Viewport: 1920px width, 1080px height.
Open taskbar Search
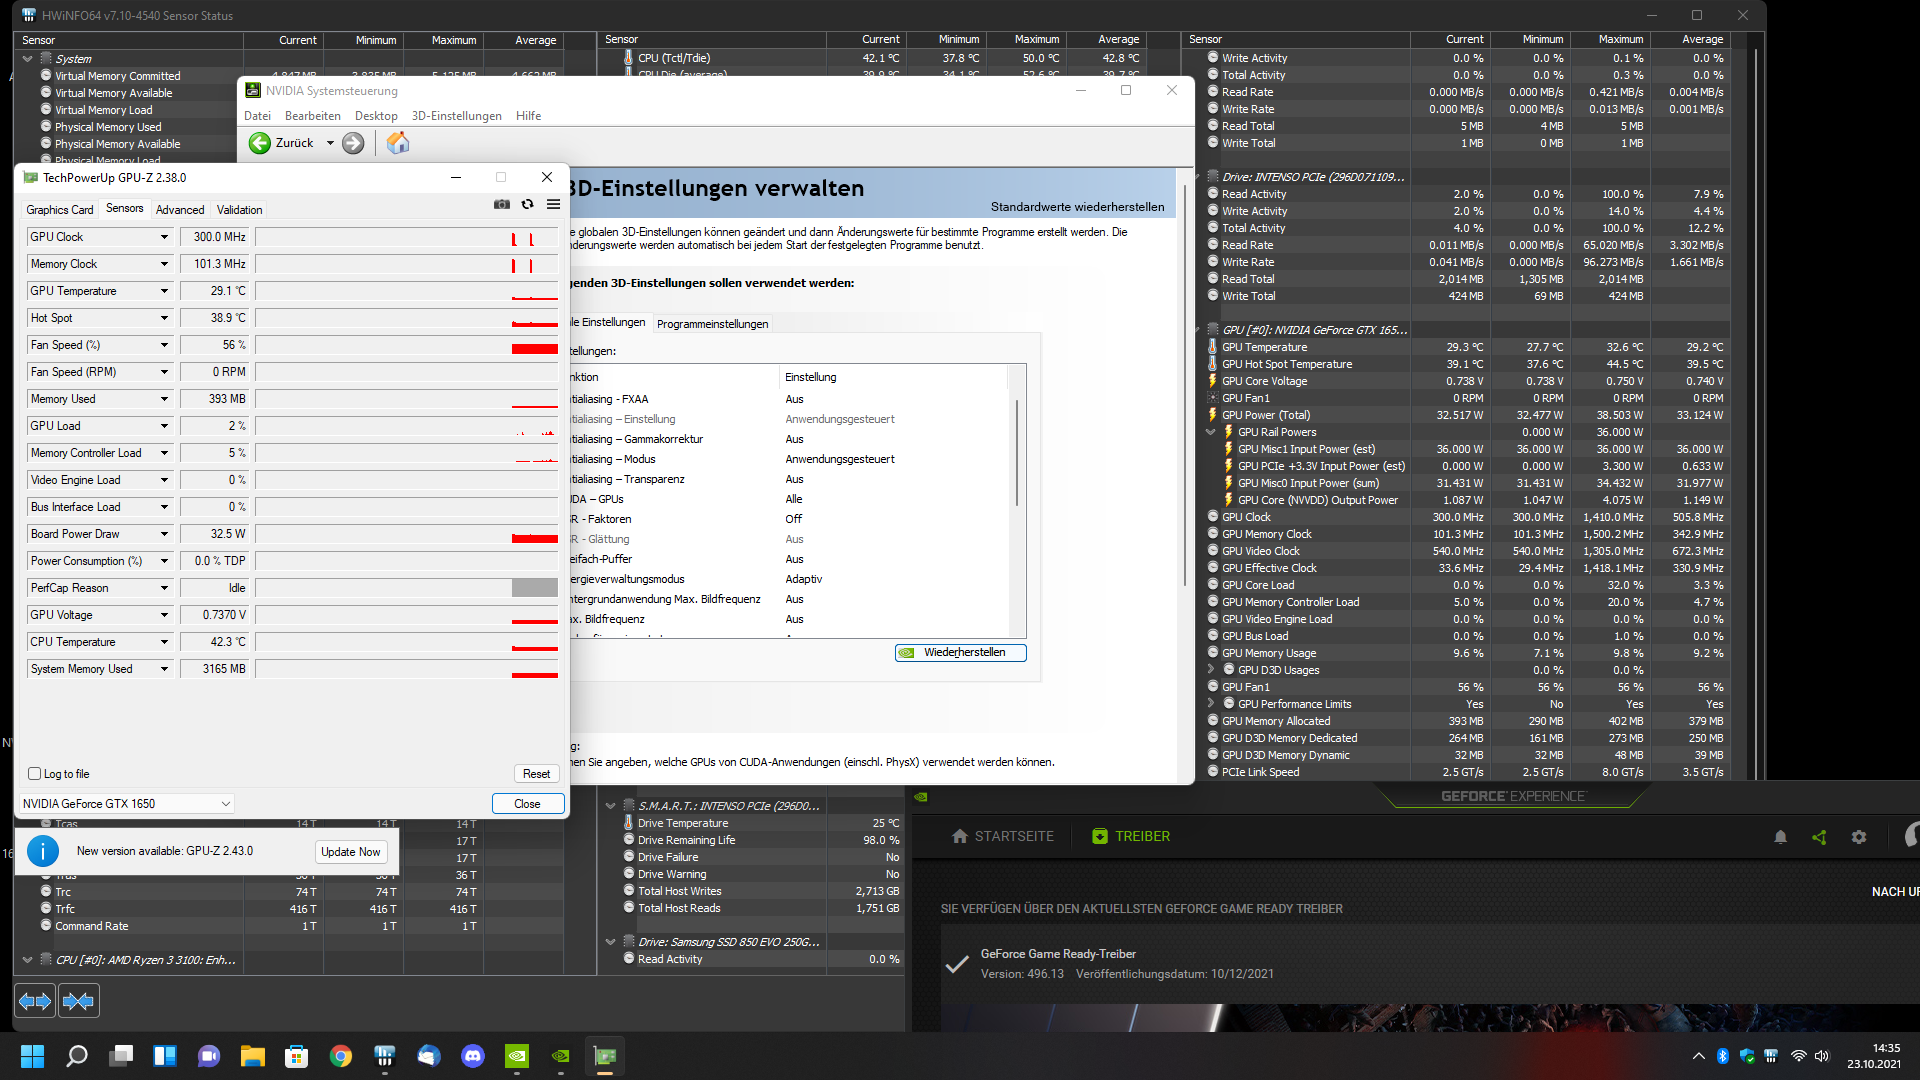[x=76, y=1056]
